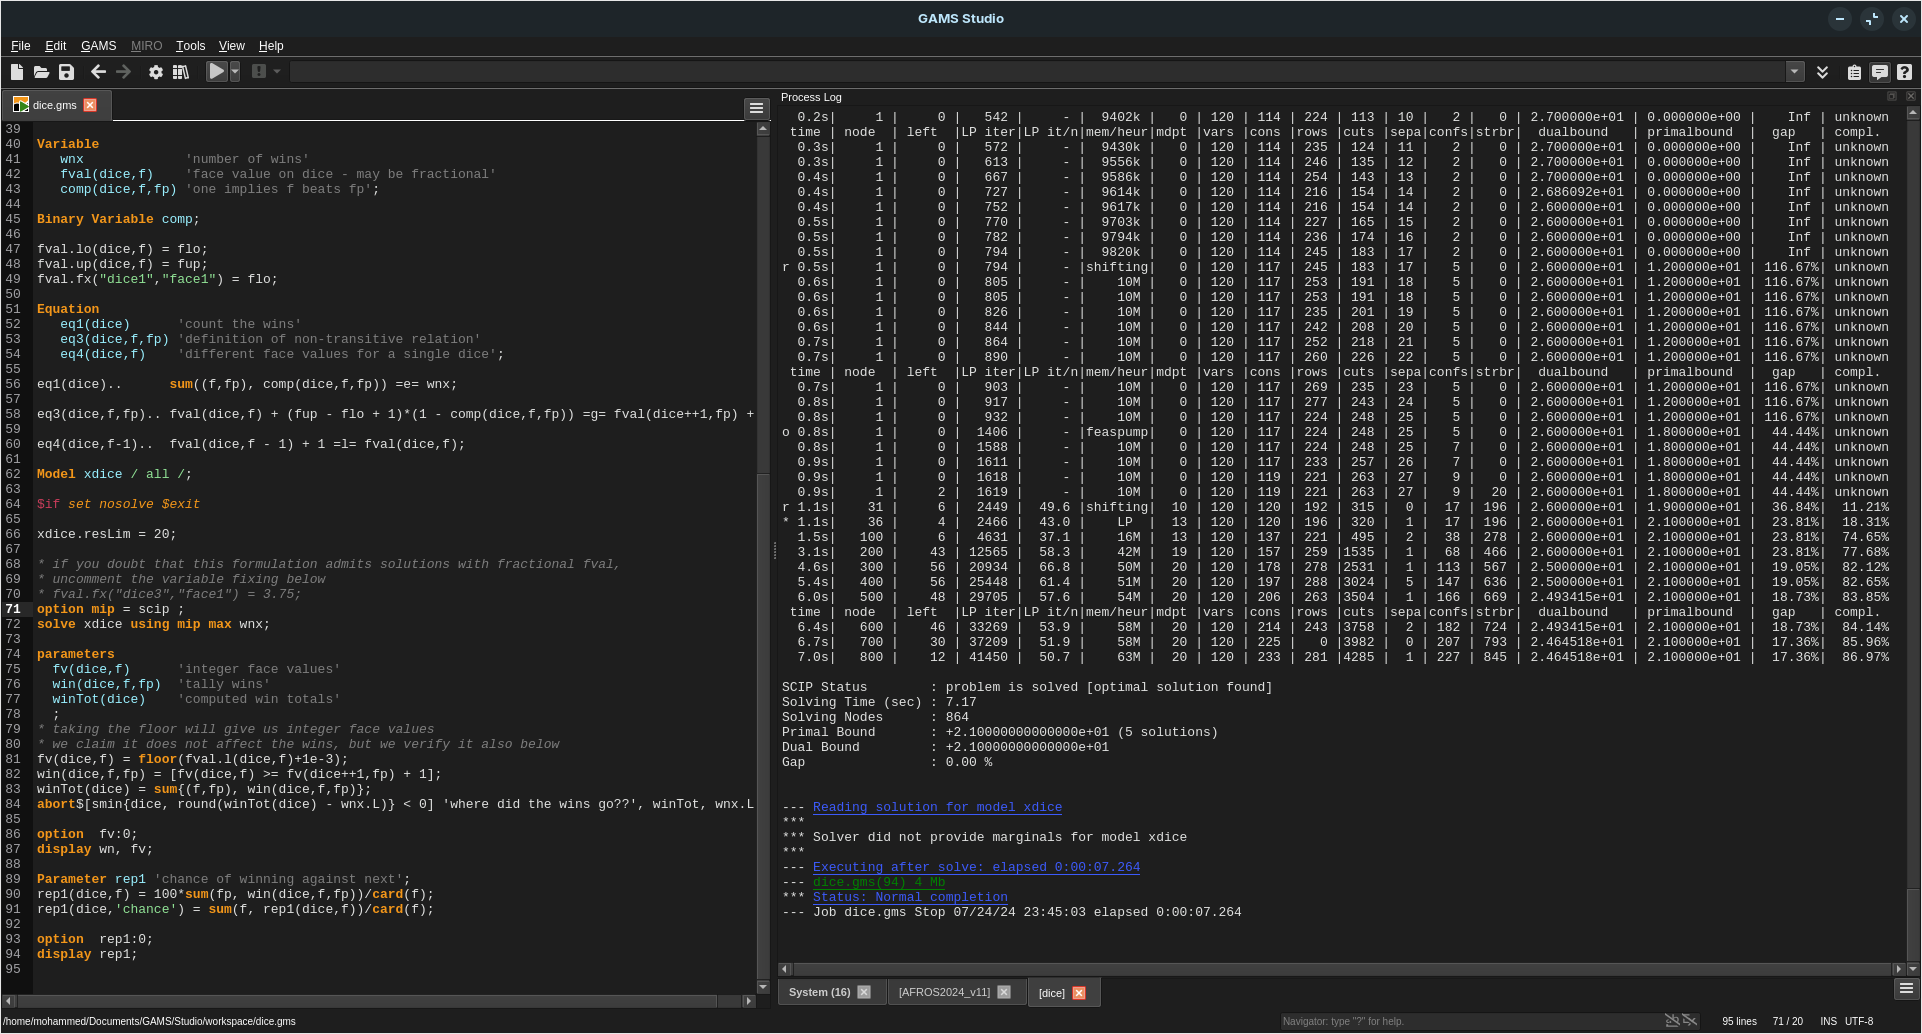Close the [AFROS2024_v11] log tab
This screenshot has height=1034, width=1922.
1004,993
